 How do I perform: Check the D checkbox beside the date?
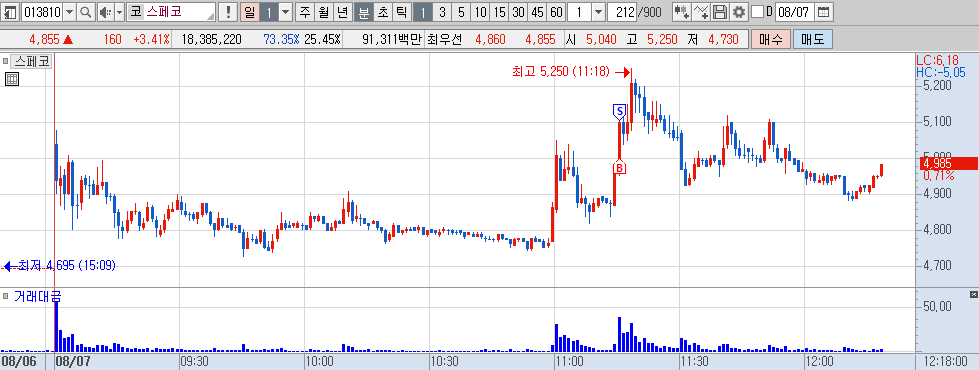click(757, 11)
